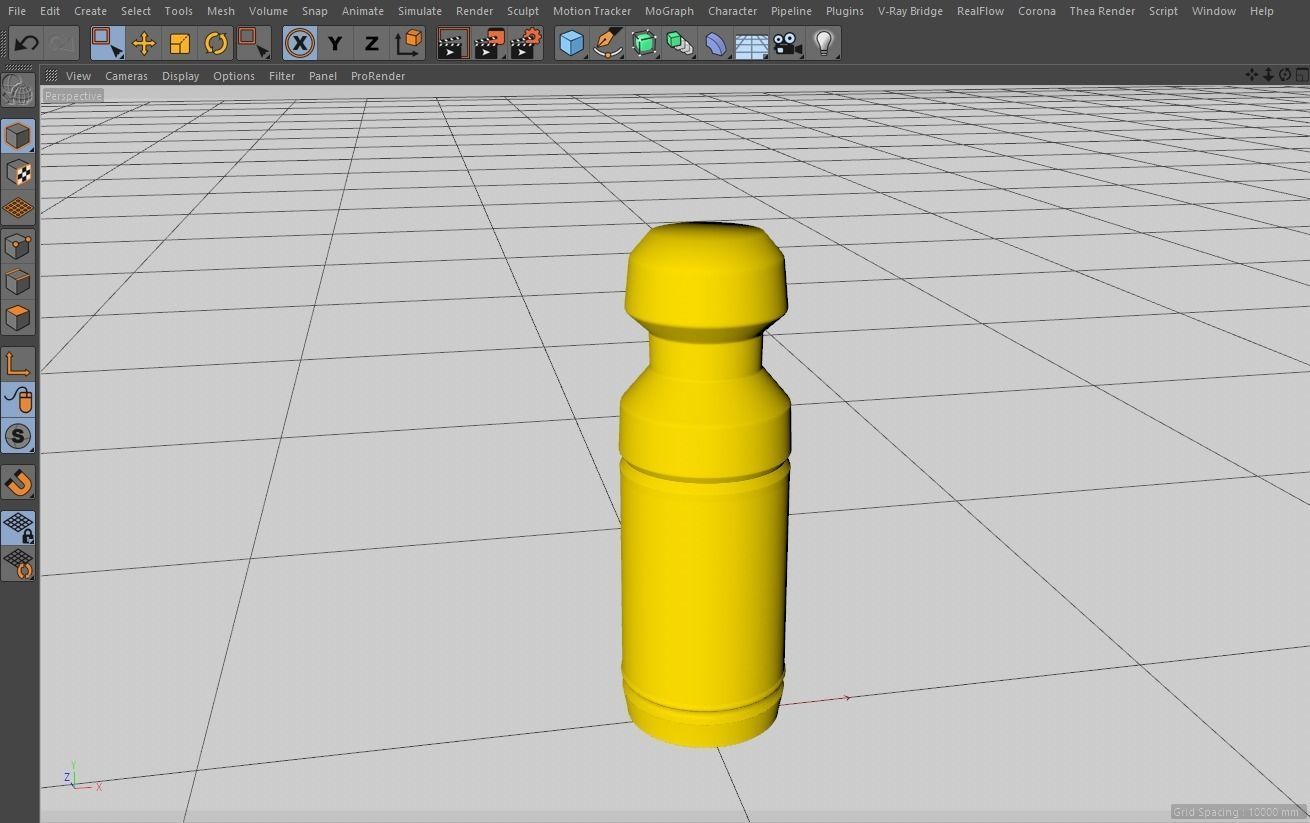This screenshot has height=823, width=1310.
Task: Open the Thea Render menu
Action: click(1102, 11)
